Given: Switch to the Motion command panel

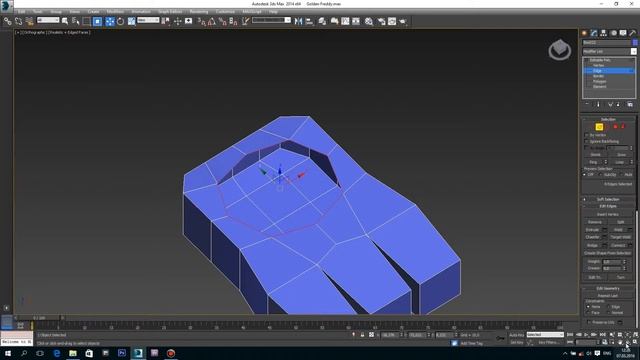Looking at the screenshot, I should point(613,33).
